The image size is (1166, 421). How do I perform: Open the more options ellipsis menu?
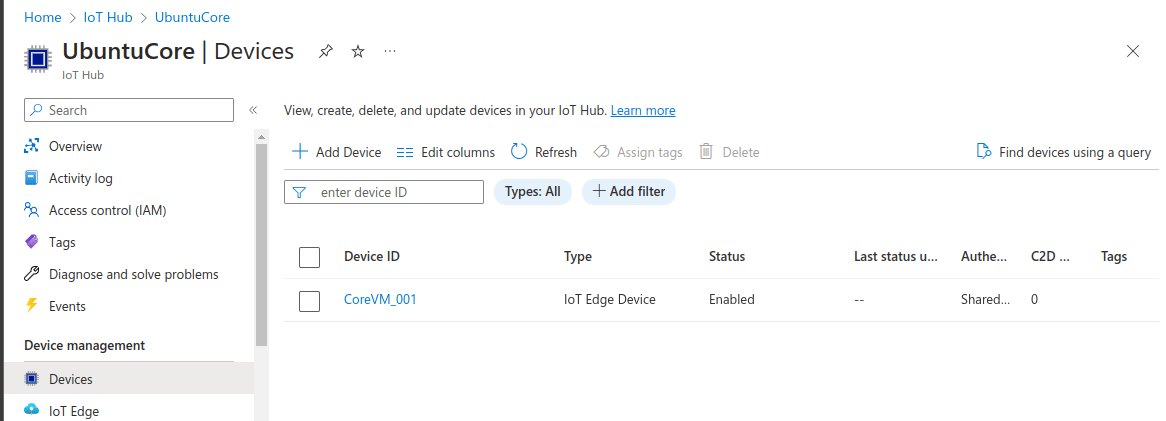(390, 51)
